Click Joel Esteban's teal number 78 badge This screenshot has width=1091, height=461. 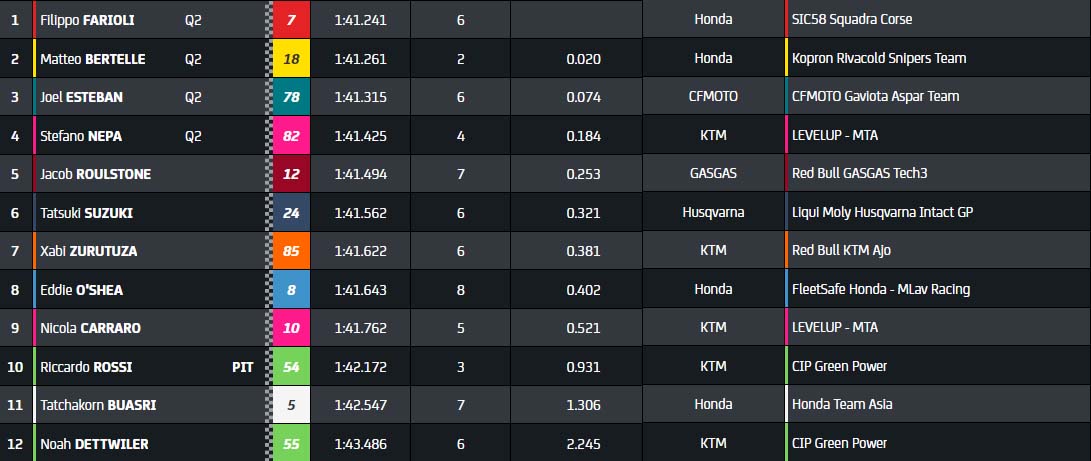point(291,97)
